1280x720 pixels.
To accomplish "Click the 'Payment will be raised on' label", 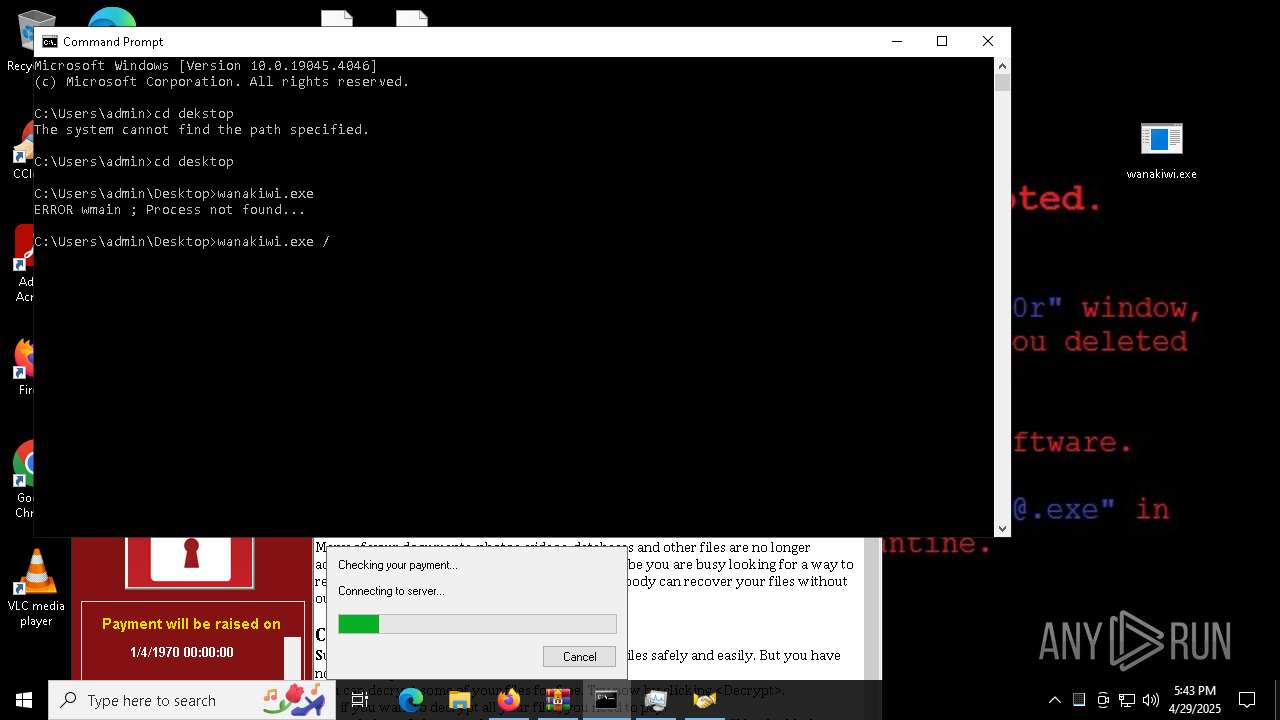I will coord(191,624).
